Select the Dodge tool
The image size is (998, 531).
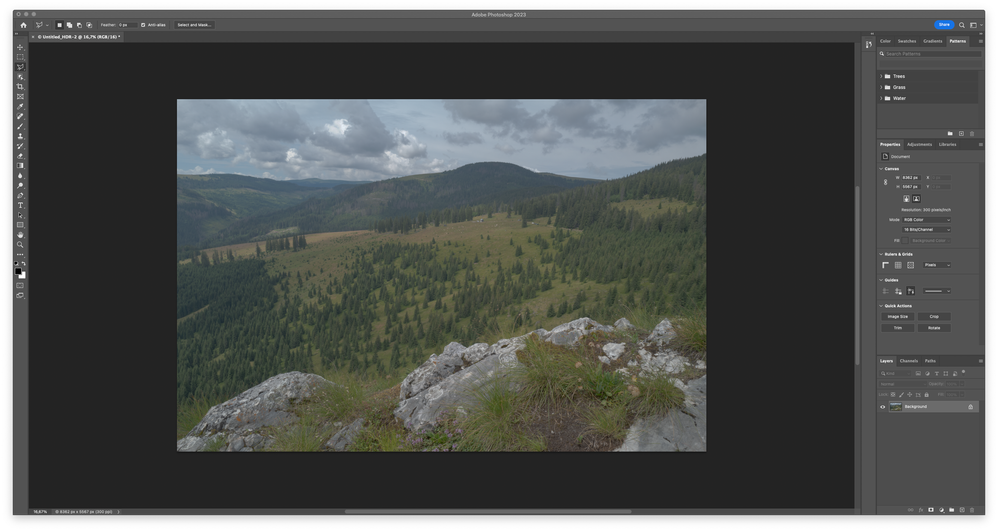tap(20, 185)
